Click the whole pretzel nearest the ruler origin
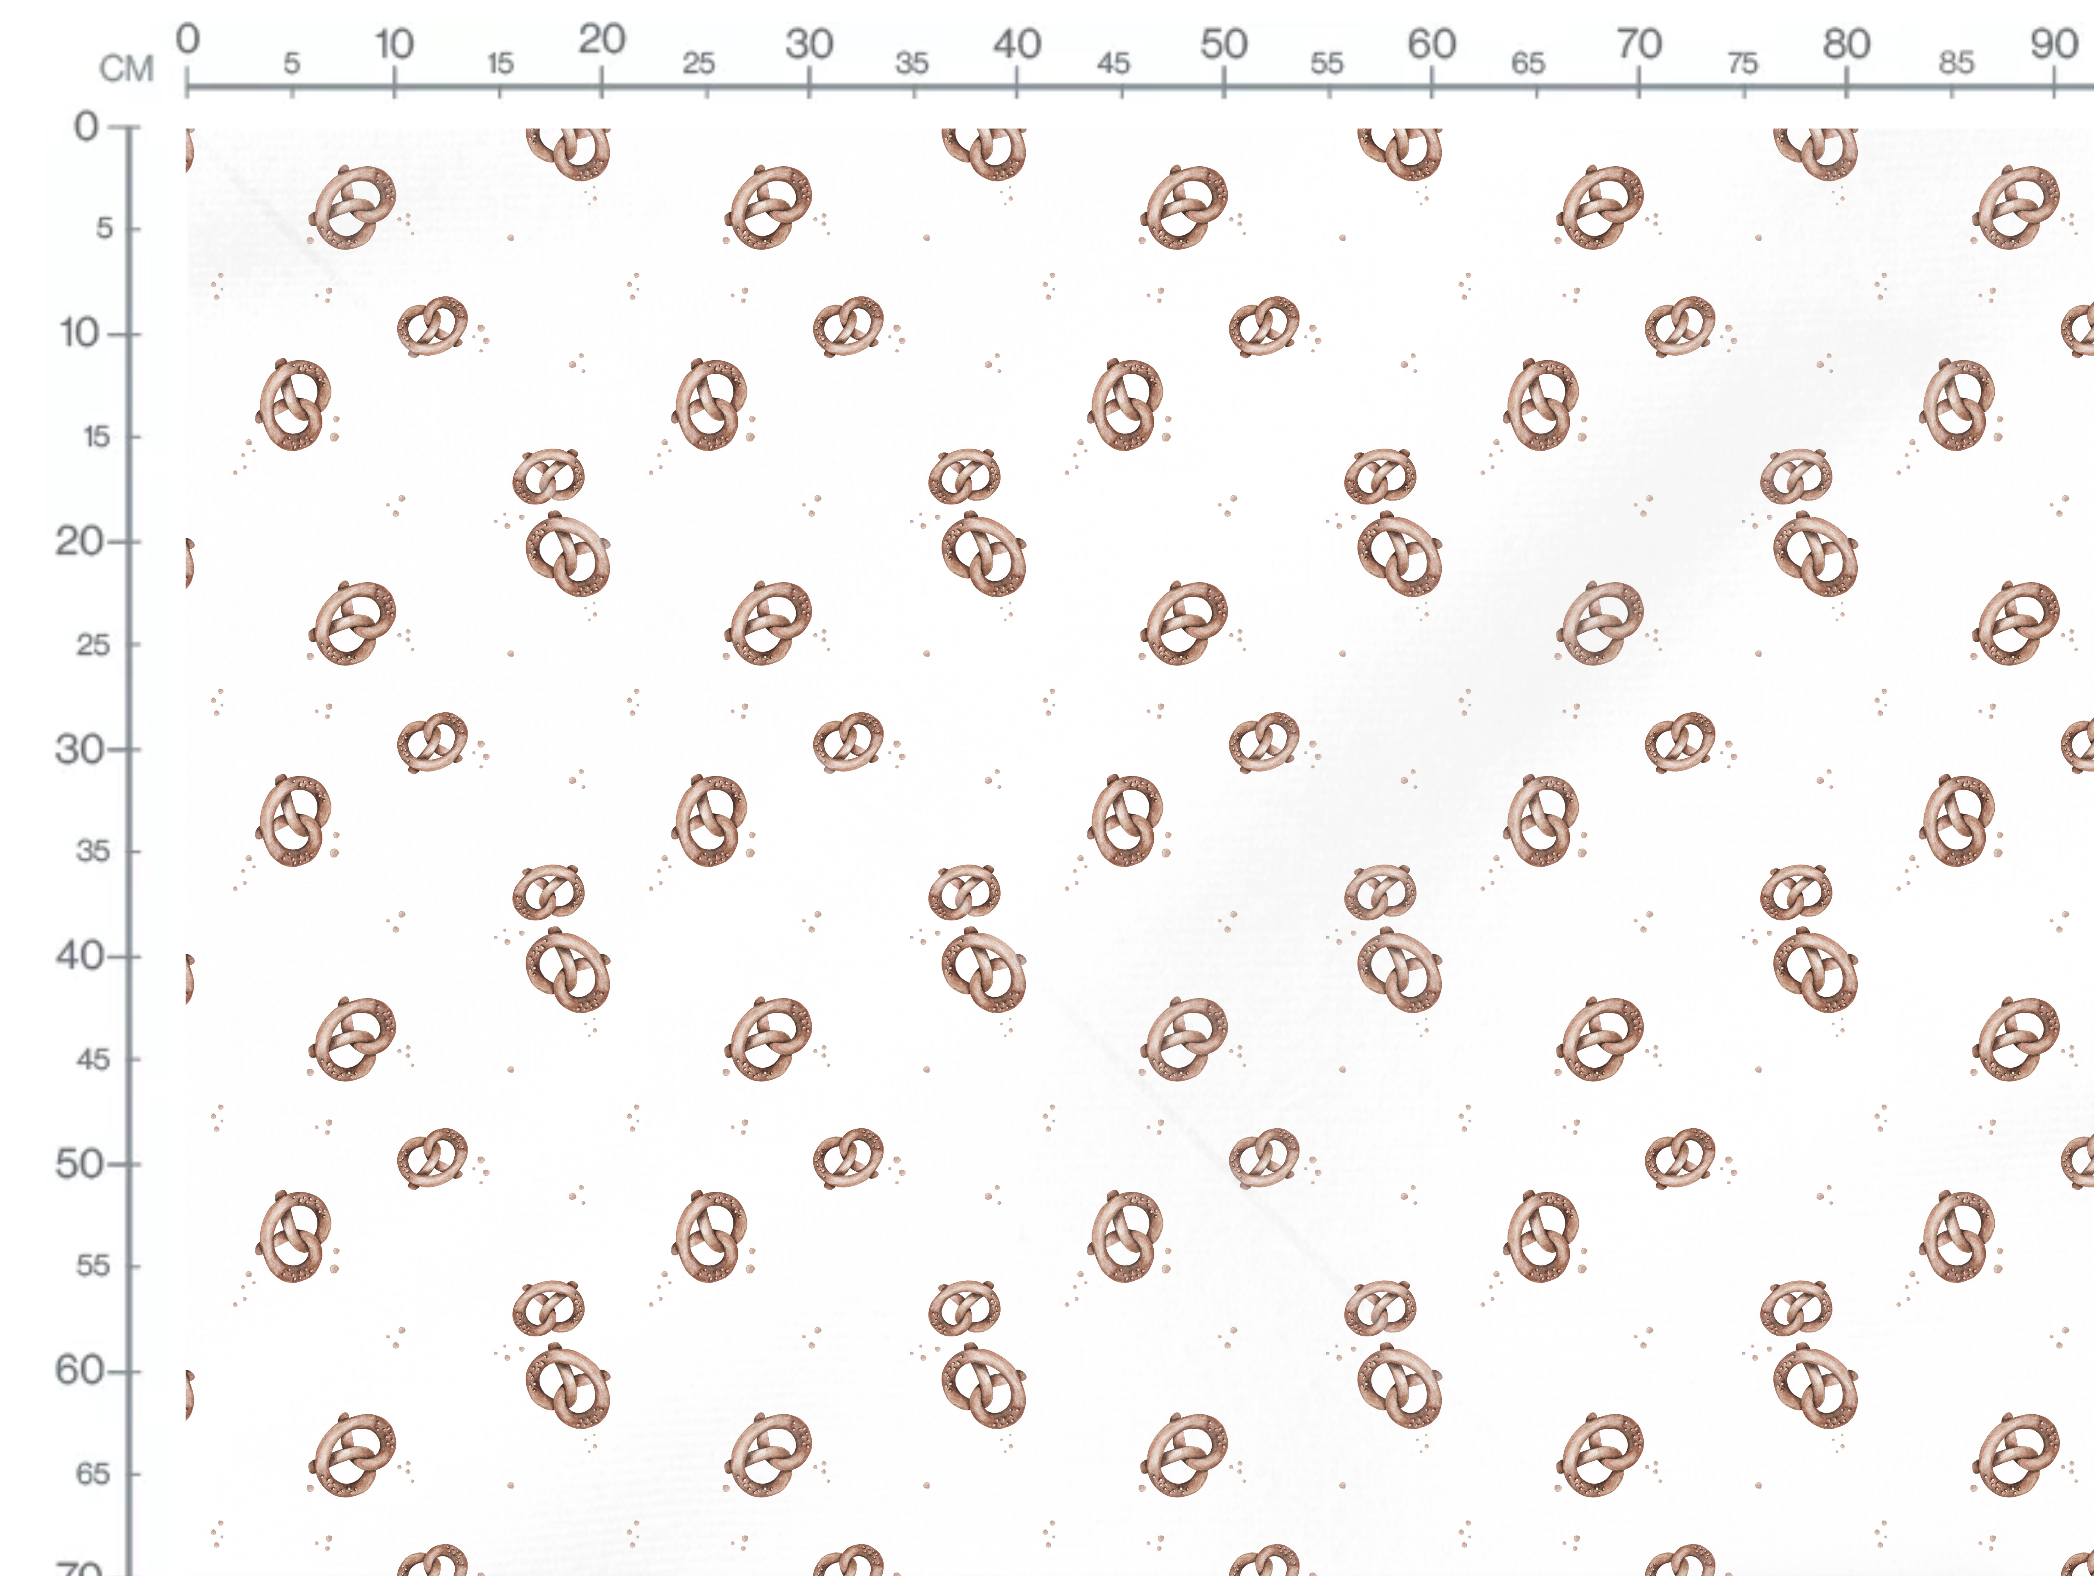2094x1576 pixels. (x=354, y=208)
